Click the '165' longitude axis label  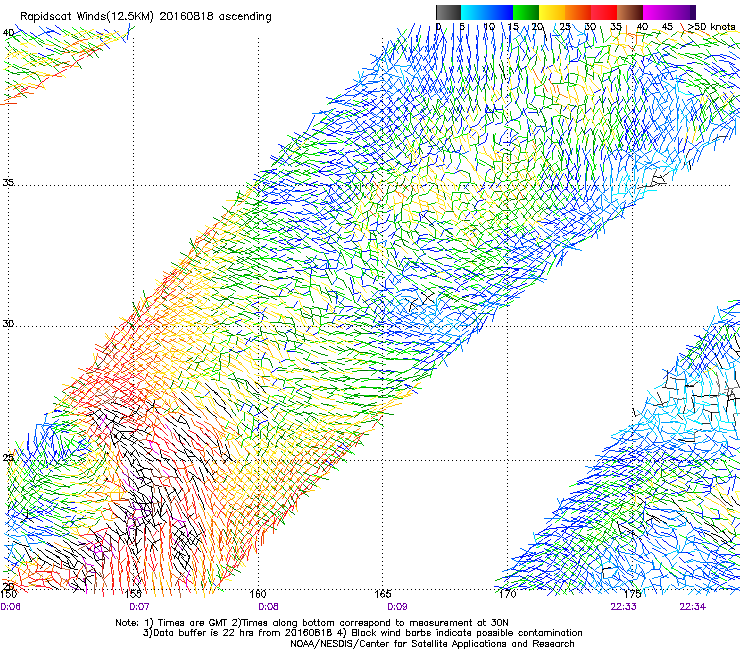(382, 594)
